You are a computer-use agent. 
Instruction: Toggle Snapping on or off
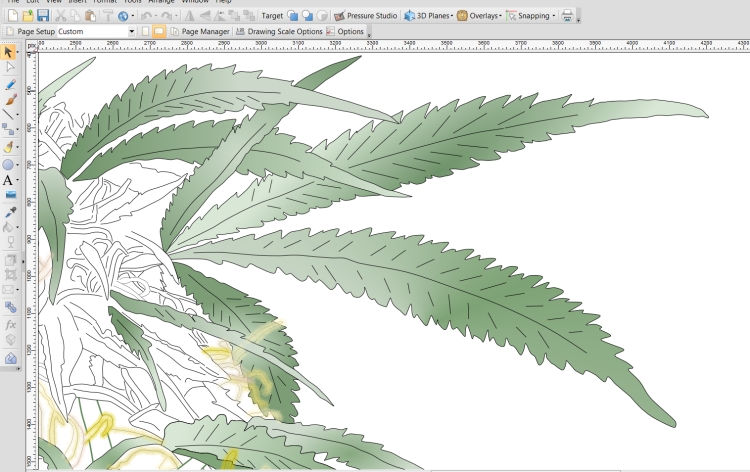[530, 16]
